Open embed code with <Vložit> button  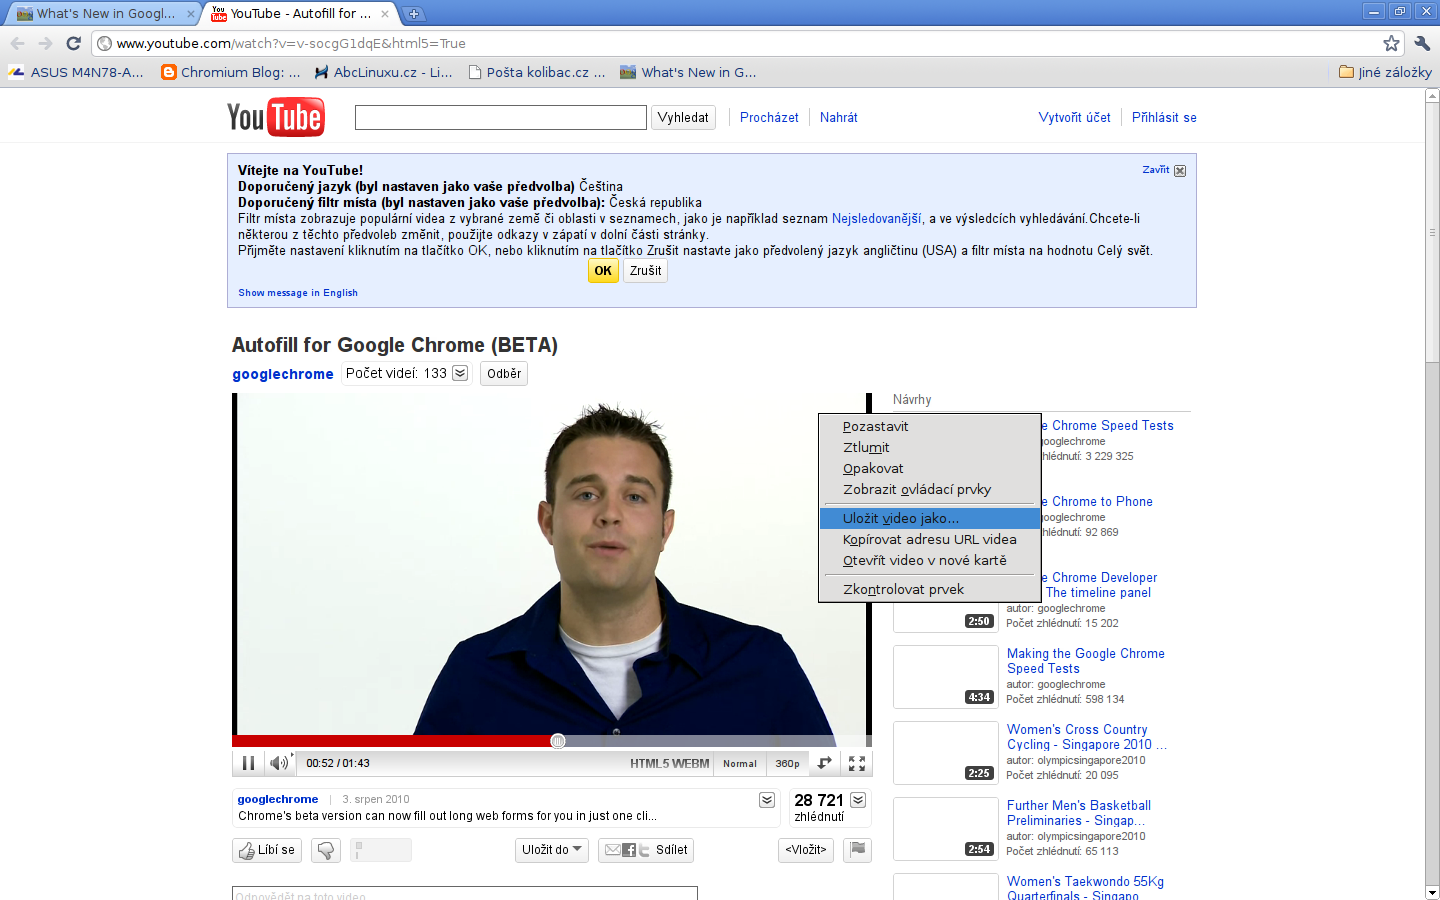[806, 850]
